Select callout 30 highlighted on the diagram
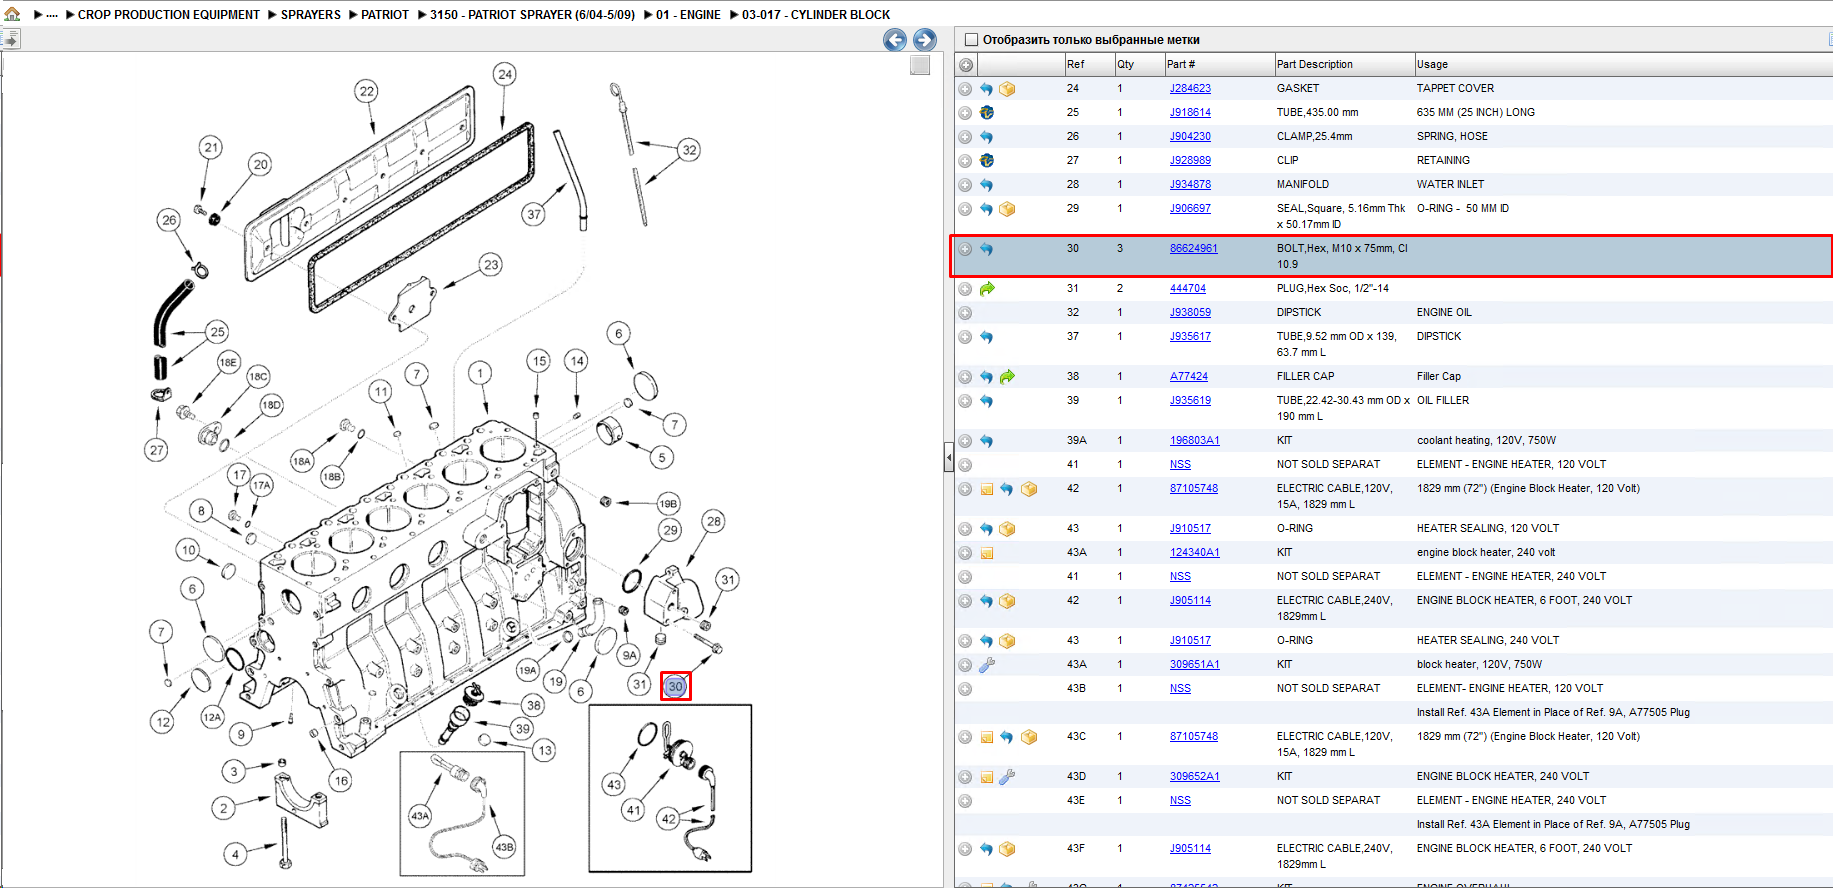 pos(676,686)
